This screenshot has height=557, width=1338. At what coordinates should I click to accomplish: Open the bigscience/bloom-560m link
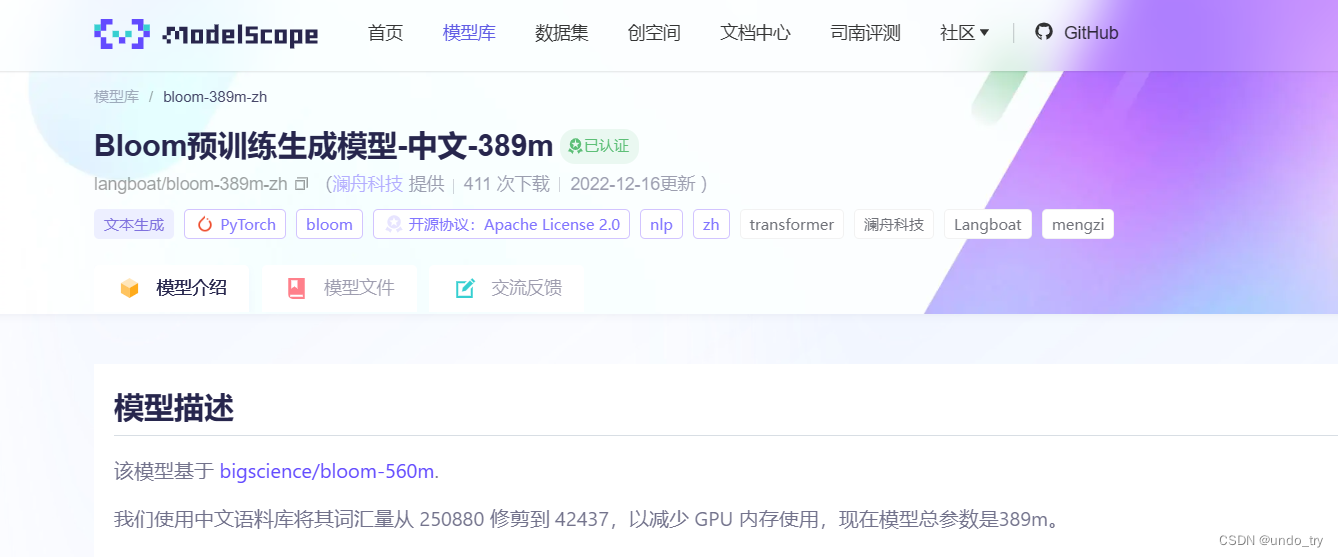pos(327,471)
